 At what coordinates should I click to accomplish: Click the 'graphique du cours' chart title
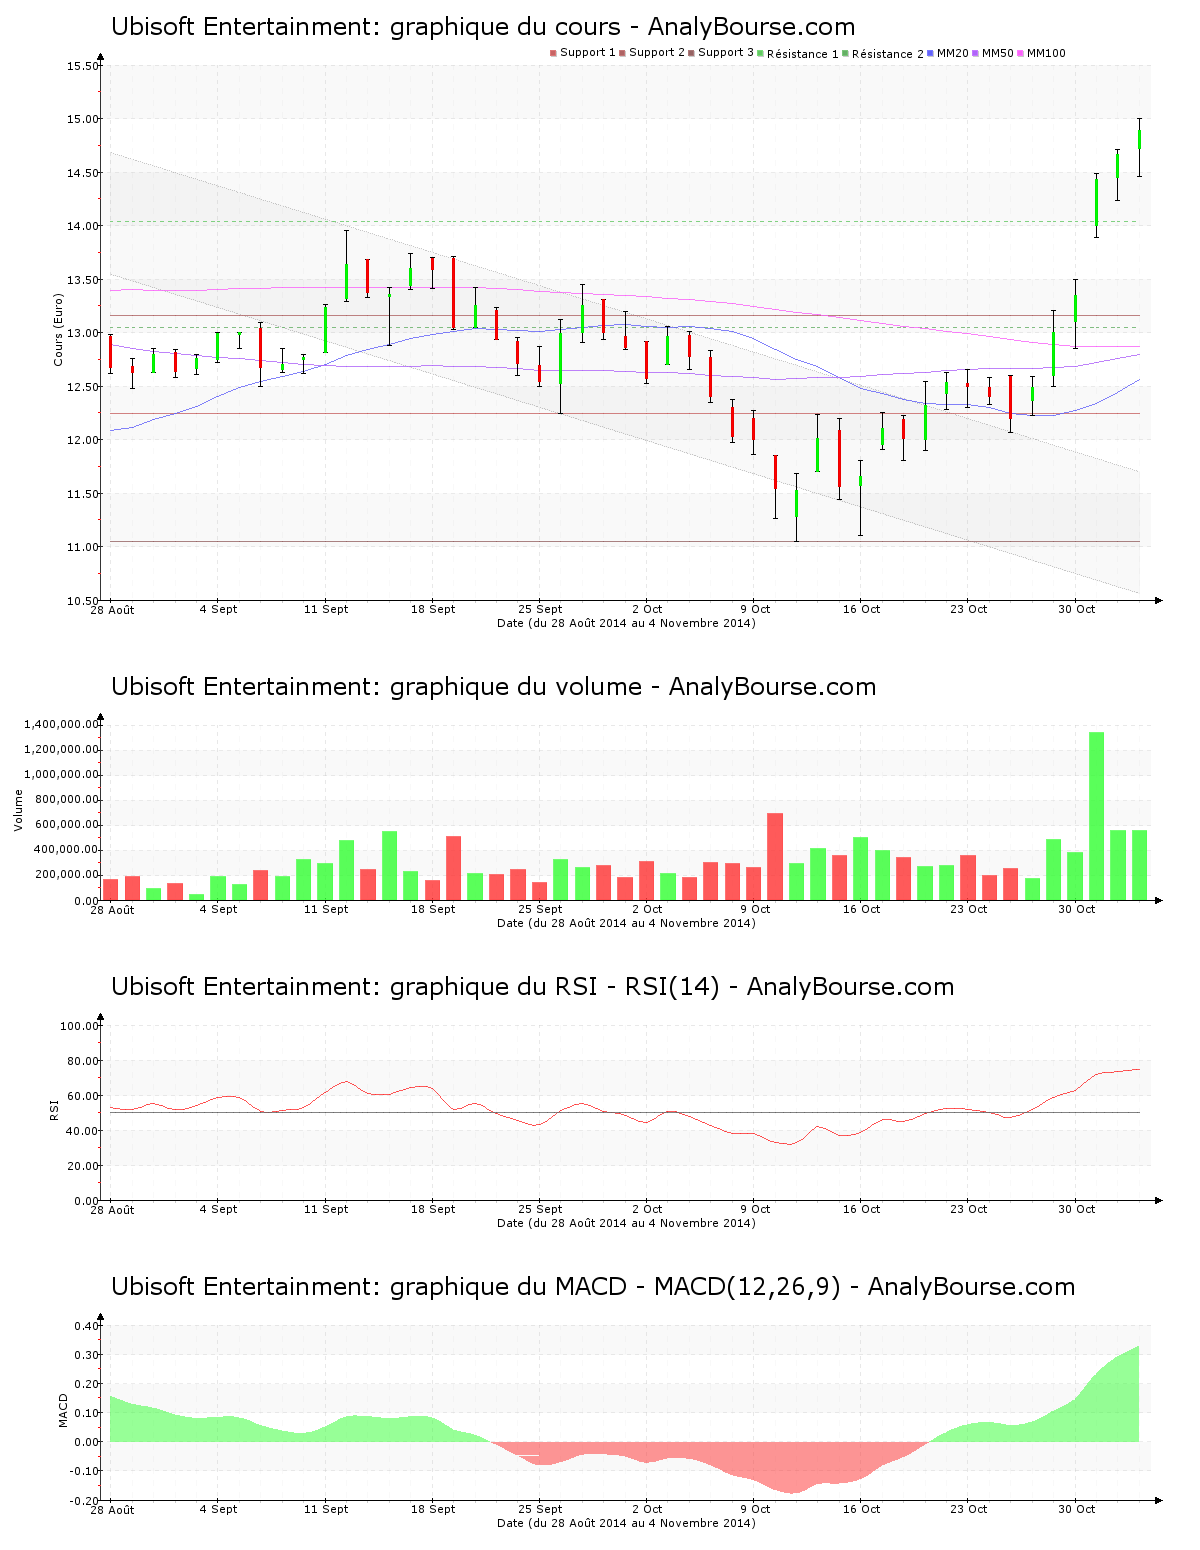pos(483,27)
